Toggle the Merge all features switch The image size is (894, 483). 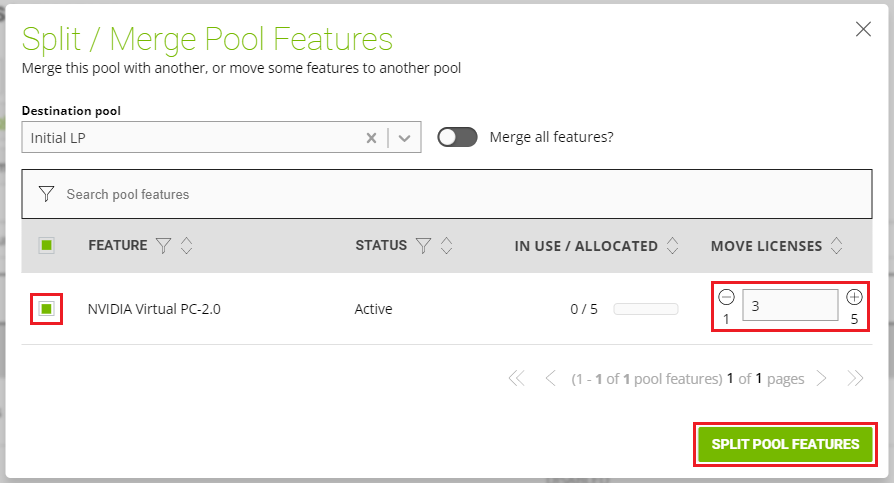click(457, 137)
